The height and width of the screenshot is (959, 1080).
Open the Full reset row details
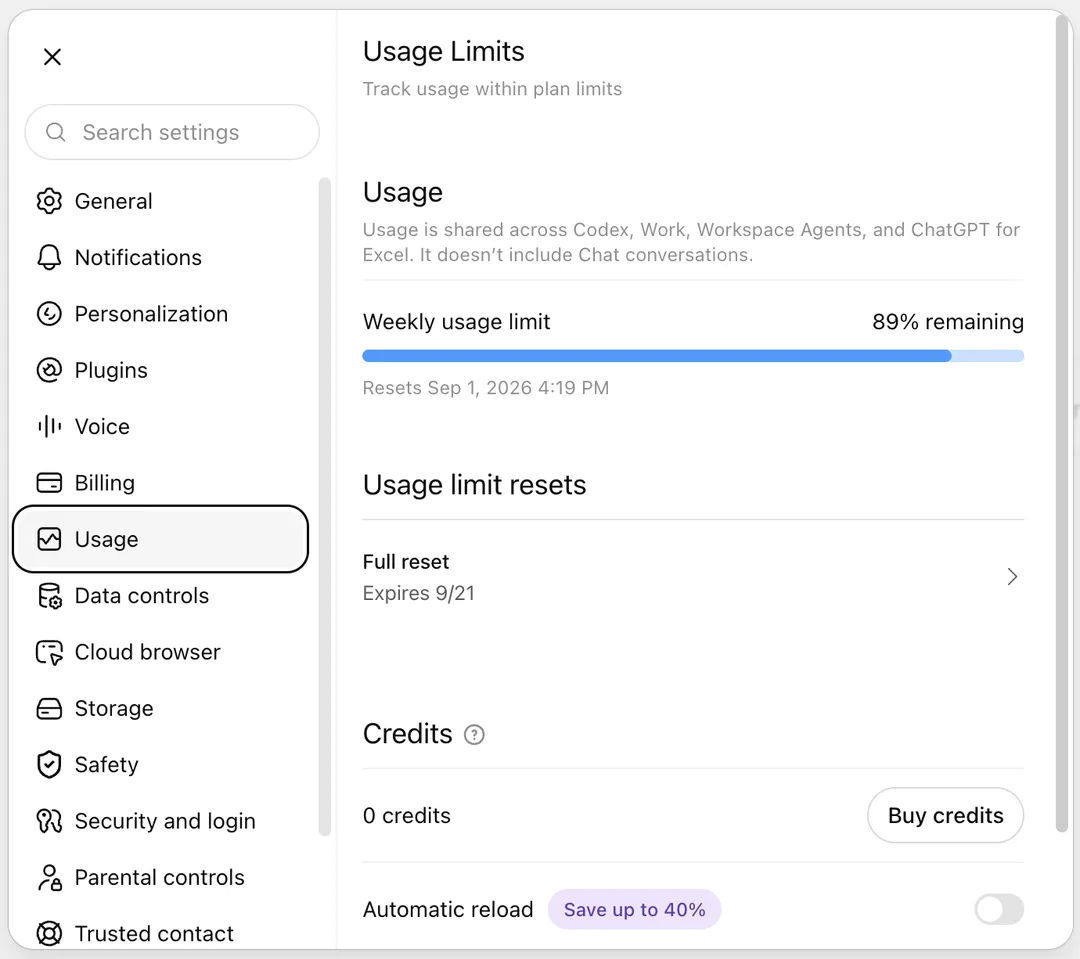coord(693,577)
